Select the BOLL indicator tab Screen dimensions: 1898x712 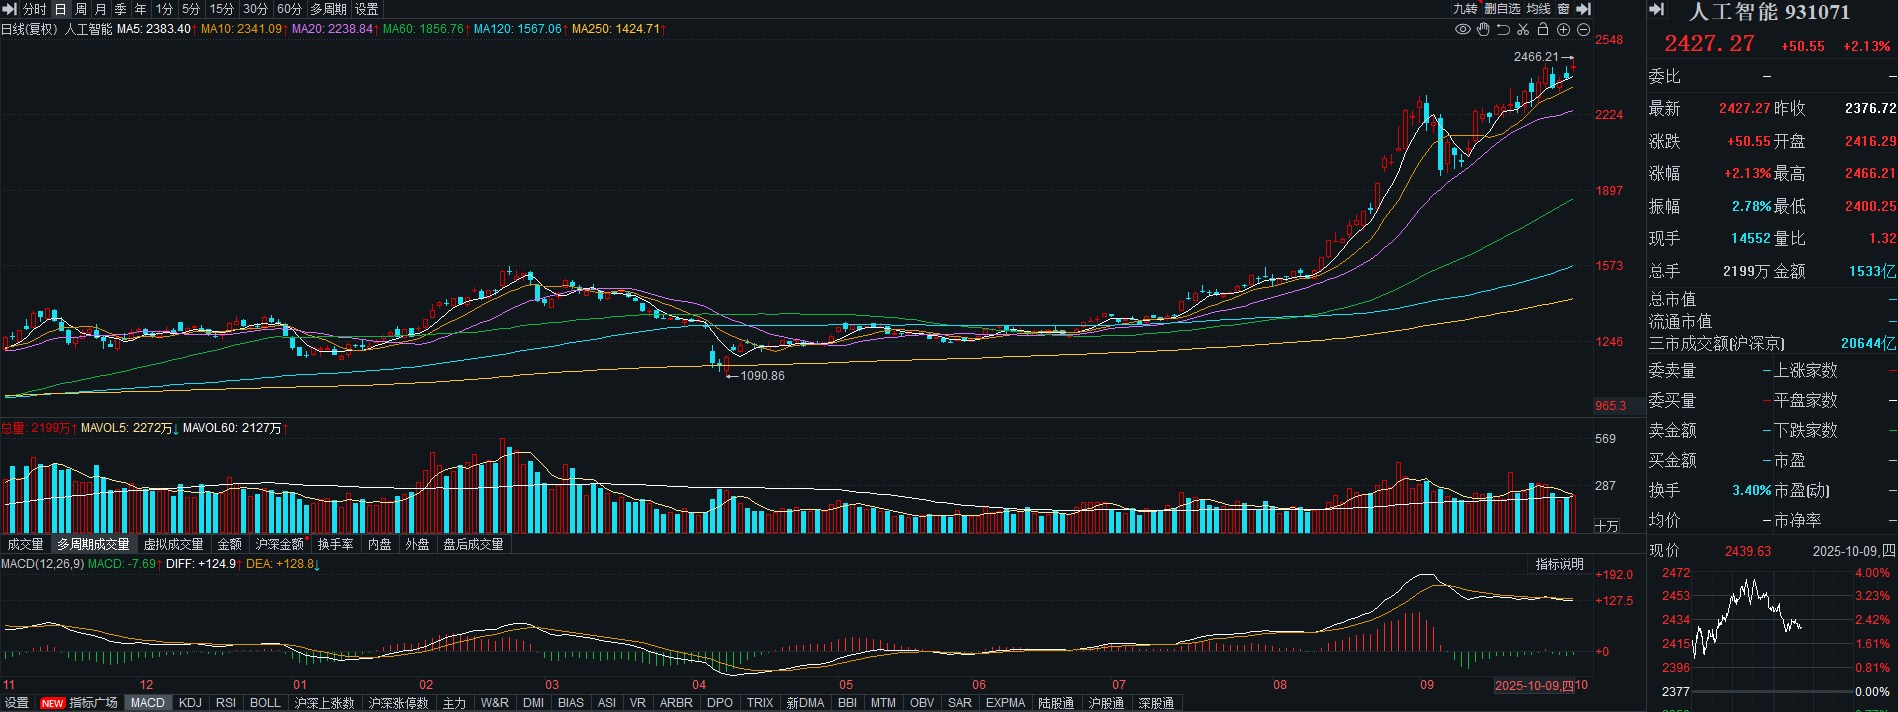(265, 703)
